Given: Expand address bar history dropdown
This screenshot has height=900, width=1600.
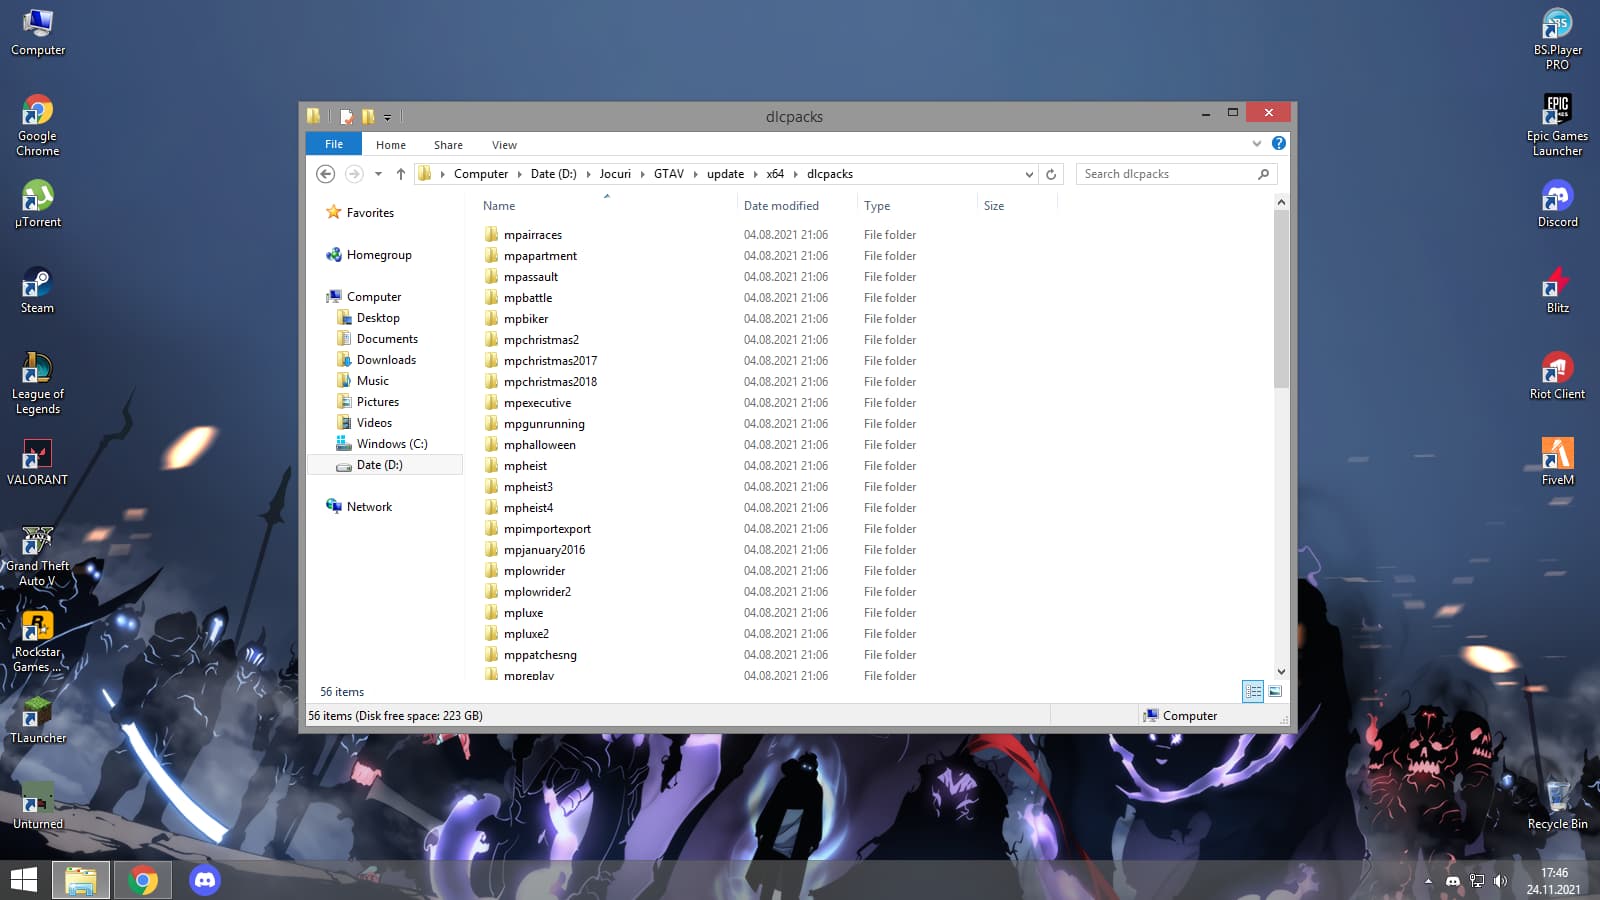Looking at the screenshot, I should (1029, 174).
